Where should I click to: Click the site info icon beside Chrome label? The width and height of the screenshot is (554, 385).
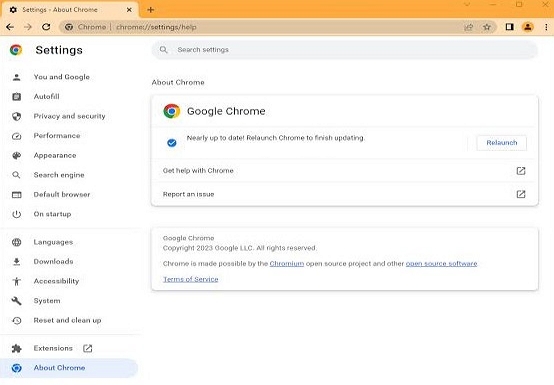pos(69,27)
